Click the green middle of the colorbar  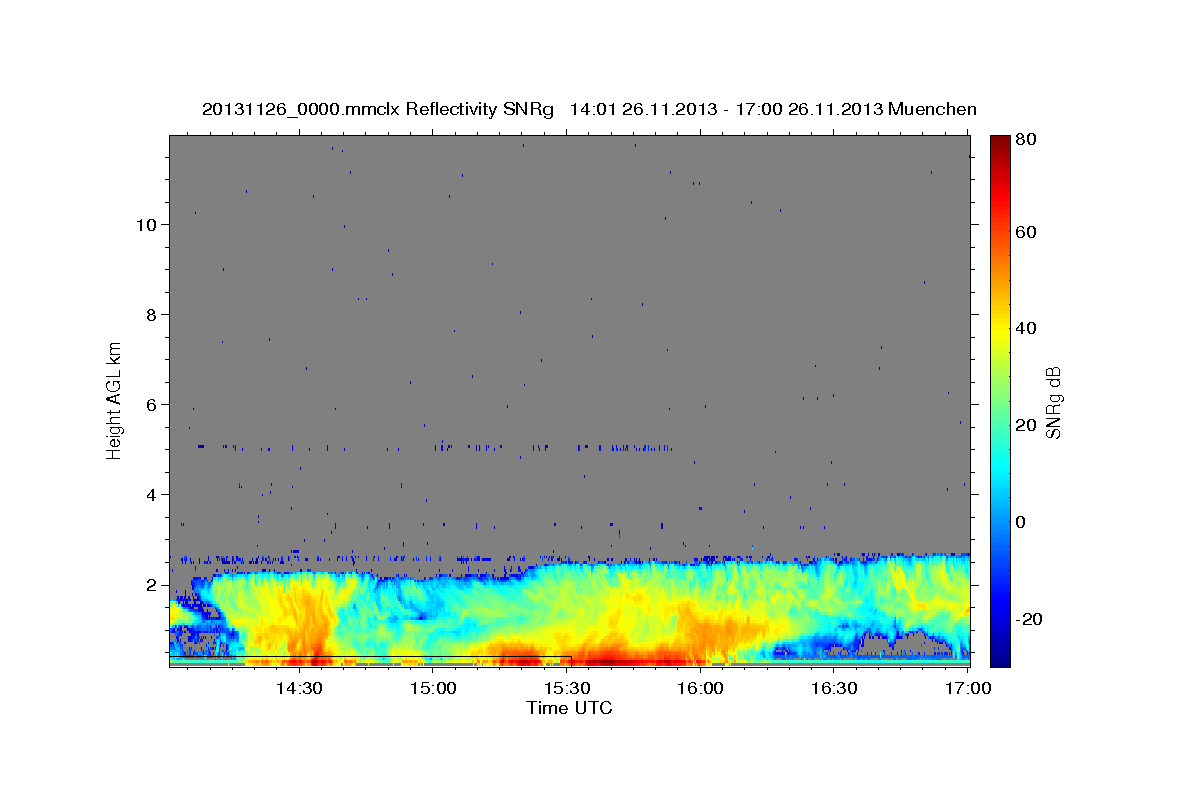click(1000, 400)
